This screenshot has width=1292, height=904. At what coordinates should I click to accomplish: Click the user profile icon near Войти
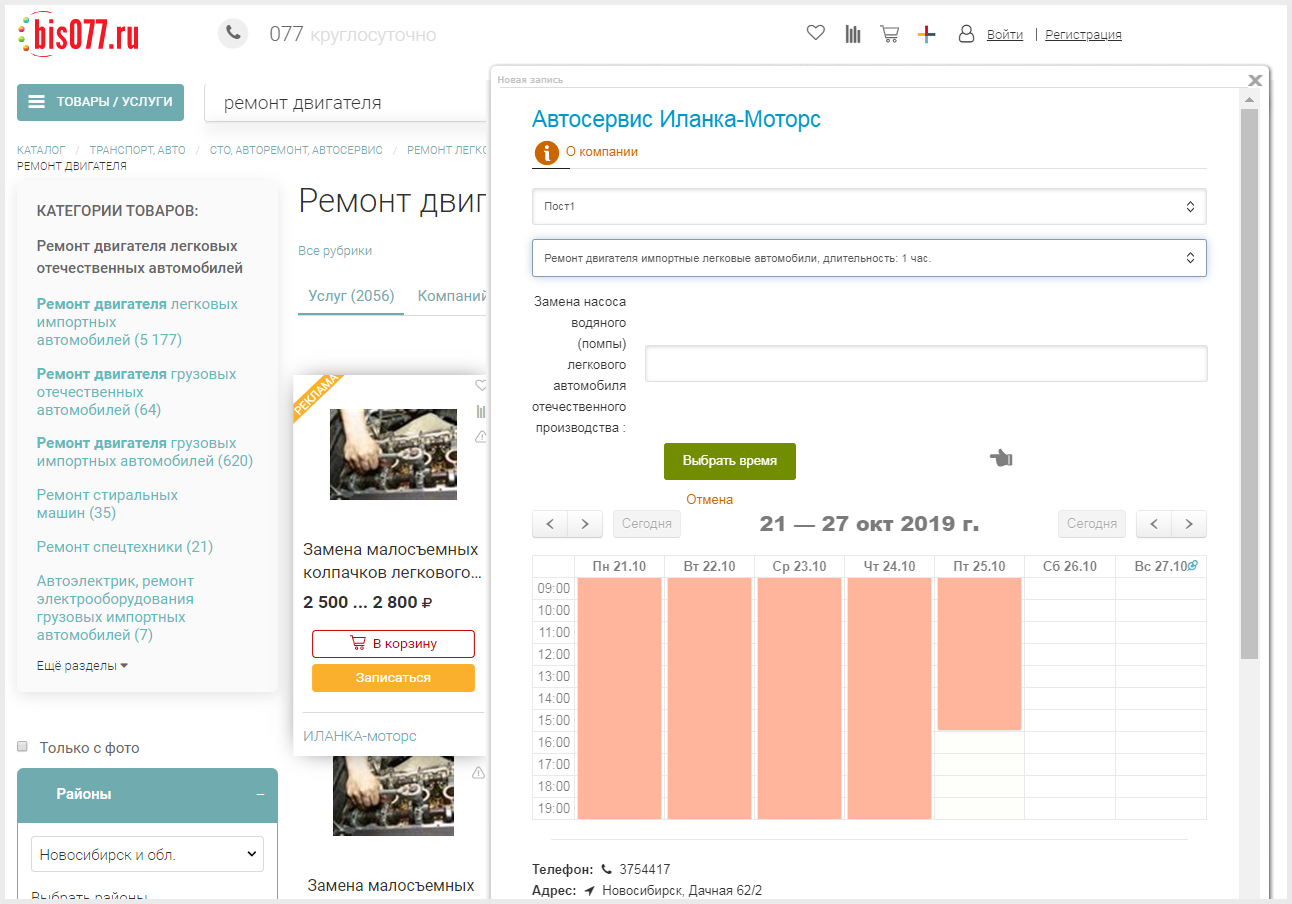click(966, 34)
